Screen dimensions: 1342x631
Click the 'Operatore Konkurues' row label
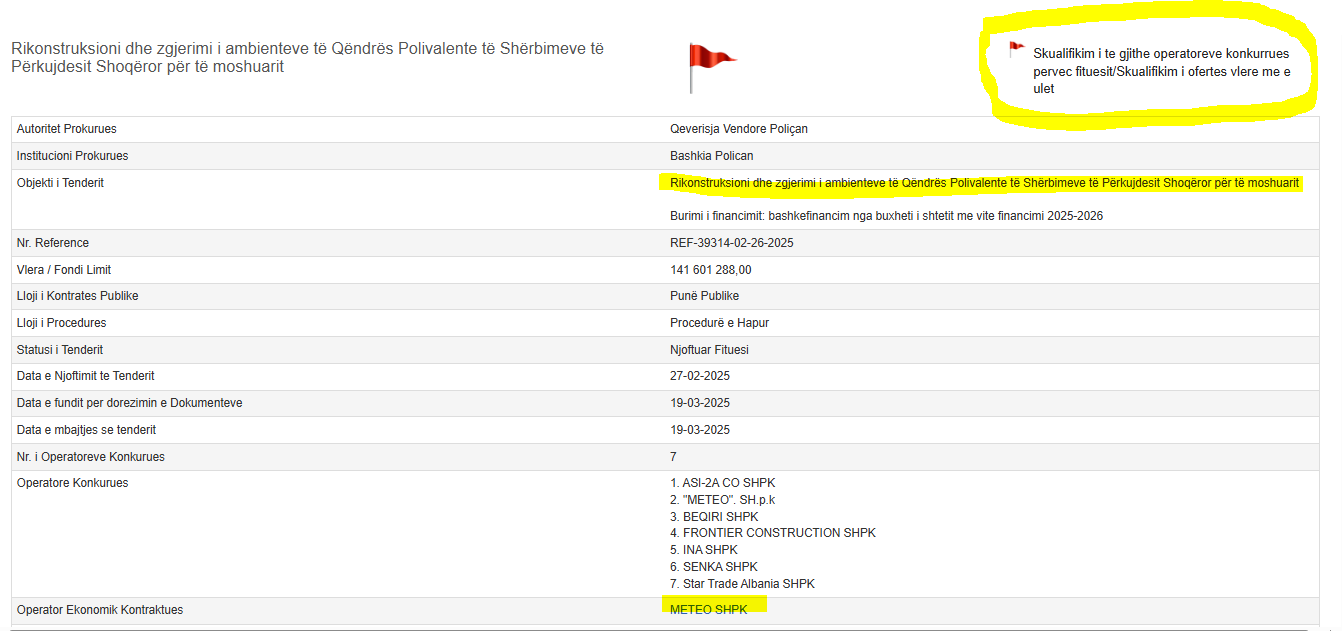[x=72, y=483]
